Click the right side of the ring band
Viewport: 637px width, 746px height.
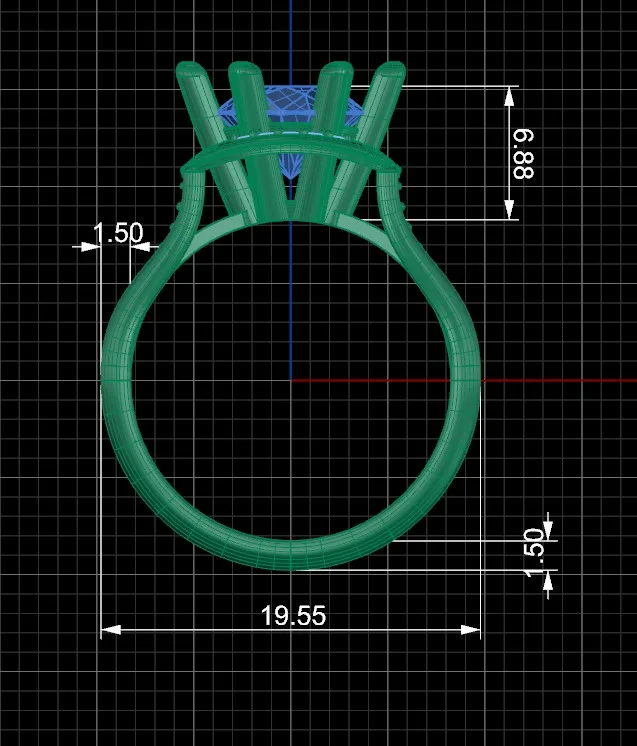(465, 381)
